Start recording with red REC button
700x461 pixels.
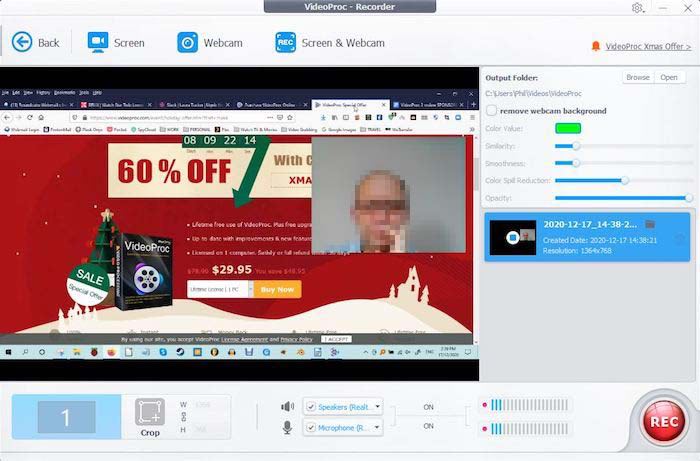664,422
